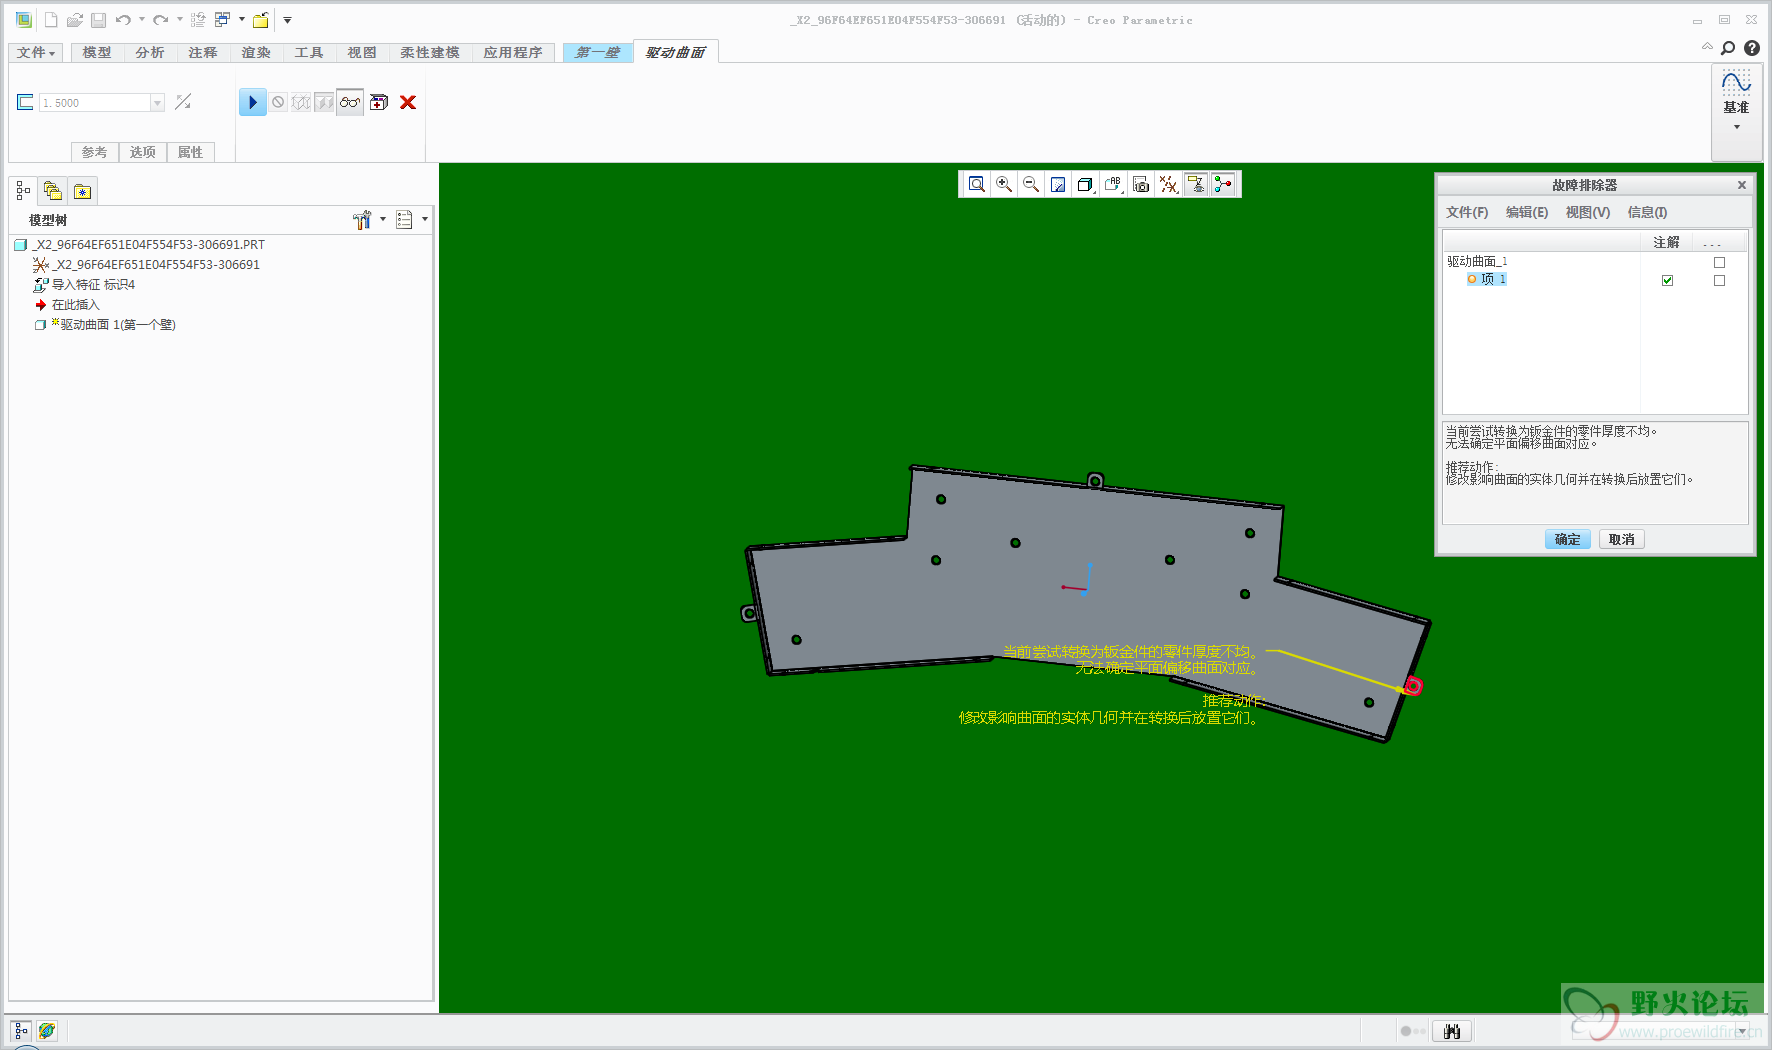Confirm troubleshooter with 确定 button
The width and height of the screenshot is (1772, 1050).
tap(1567, 539)
